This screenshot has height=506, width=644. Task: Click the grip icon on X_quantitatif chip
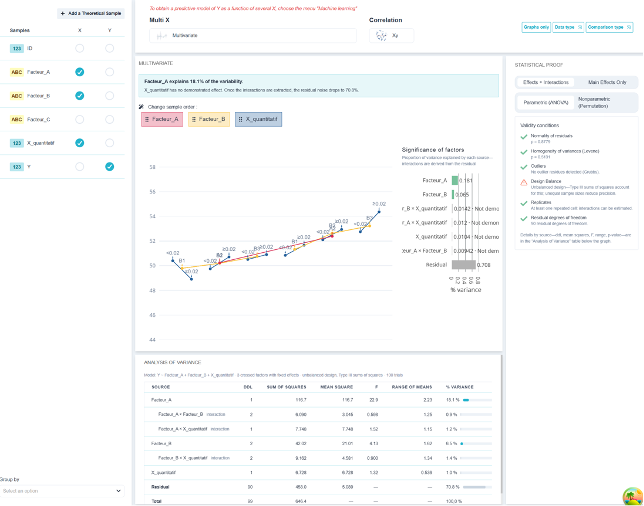(241, 120)
